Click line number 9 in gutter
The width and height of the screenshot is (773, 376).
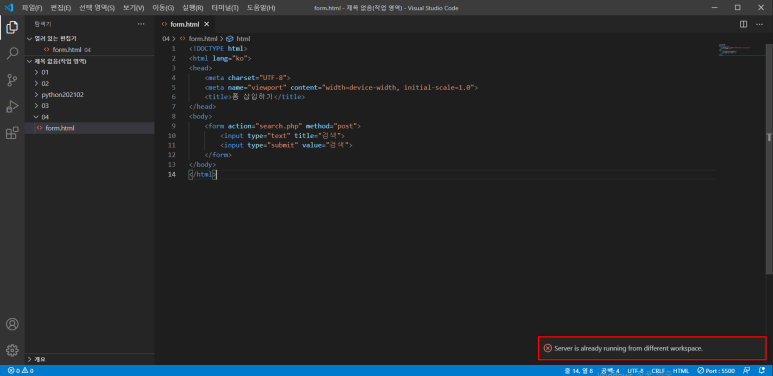(x=173, y=126)
